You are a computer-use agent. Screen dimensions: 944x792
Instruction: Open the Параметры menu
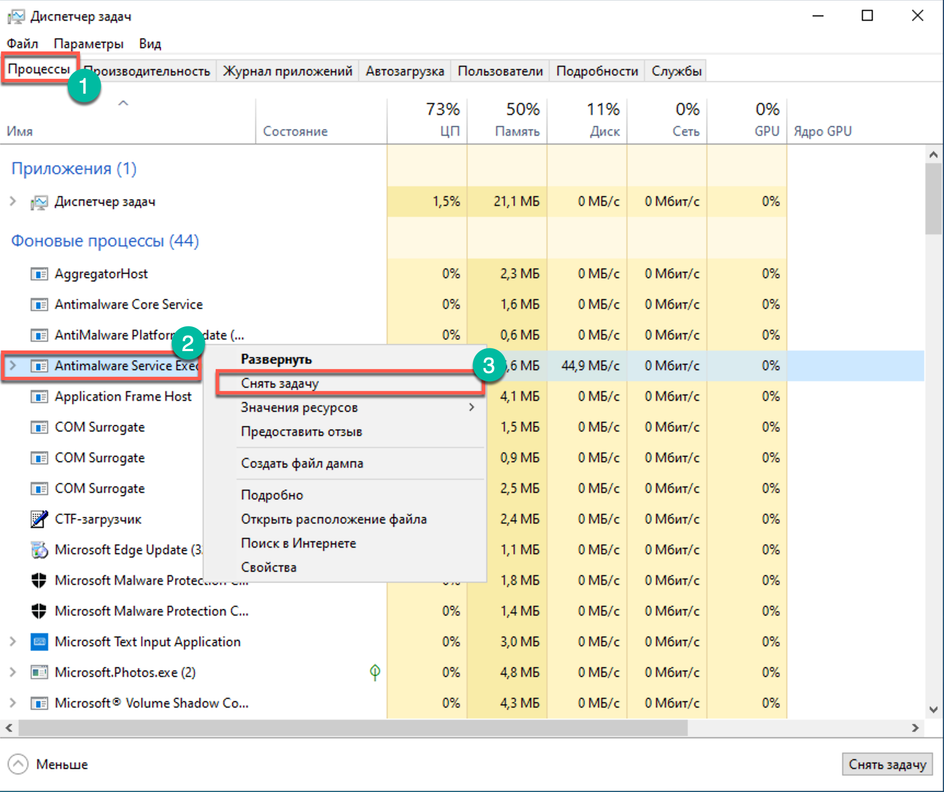point(88,44)
